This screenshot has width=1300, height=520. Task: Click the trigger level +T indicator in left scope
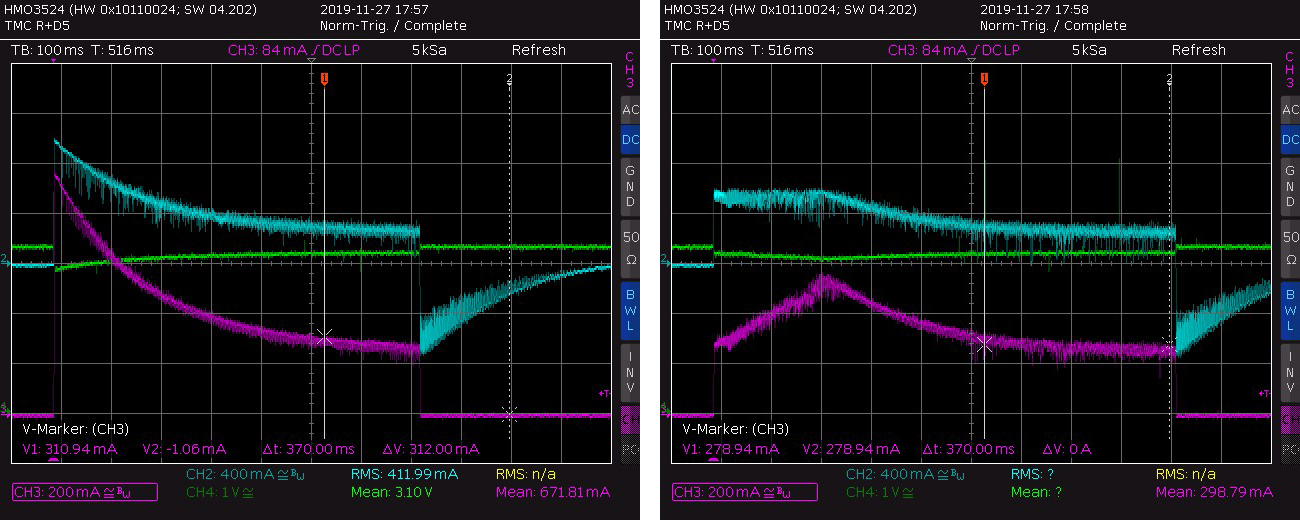tap(604, 394)
